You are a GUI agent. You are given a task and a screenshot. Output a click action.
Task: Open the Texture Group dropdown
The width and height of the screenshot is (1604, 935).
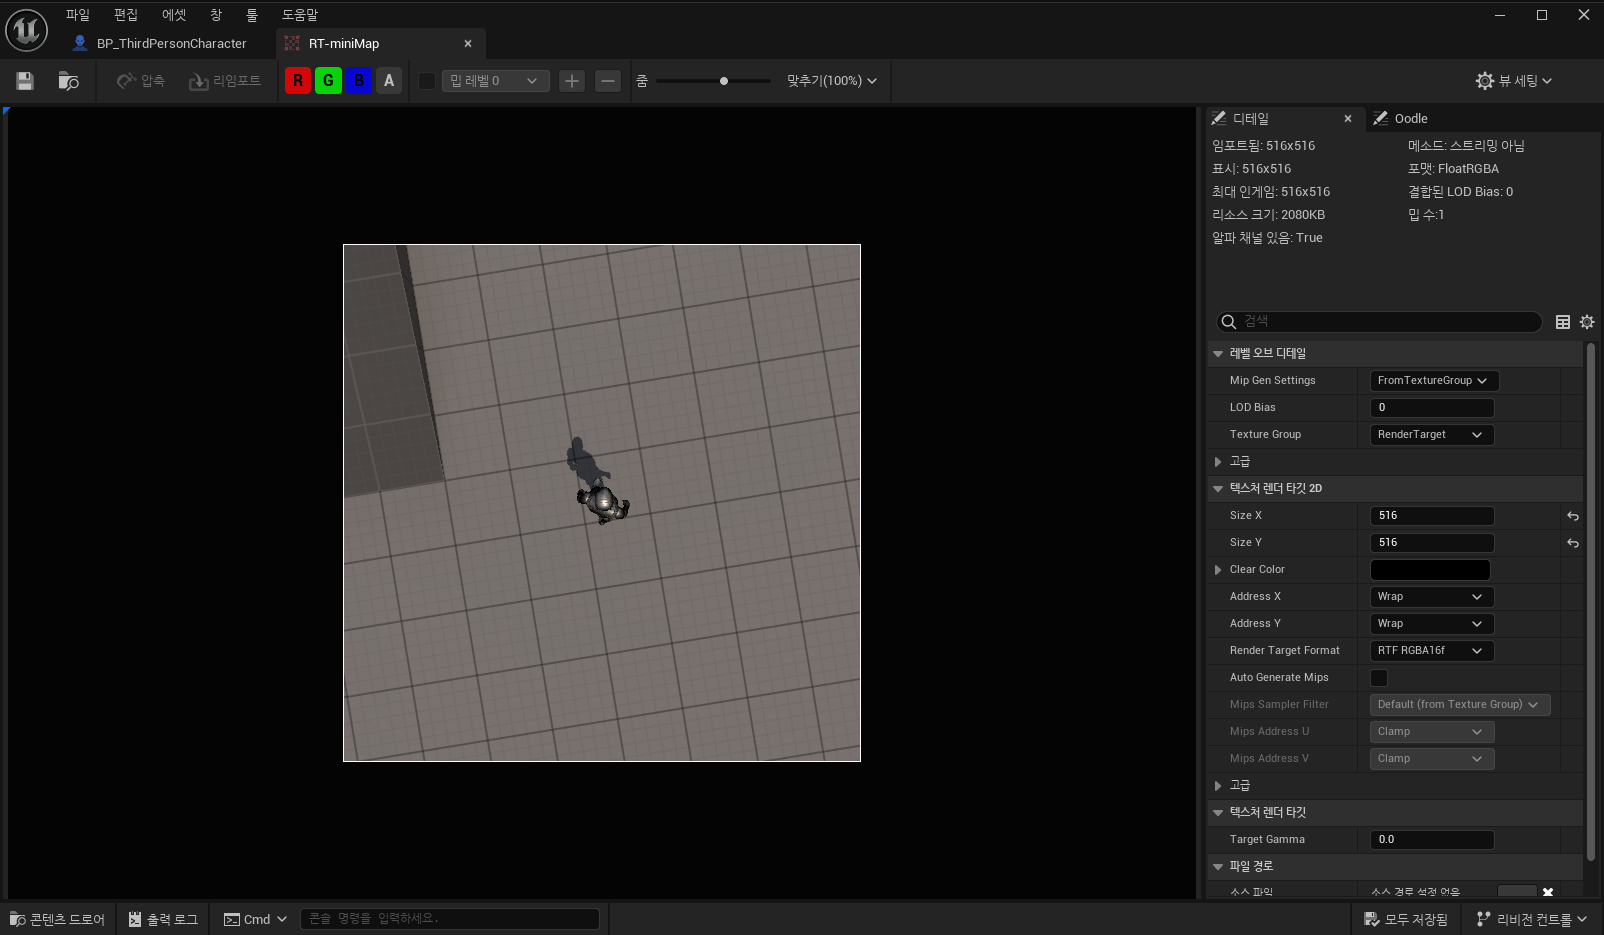coord(1432,435)
